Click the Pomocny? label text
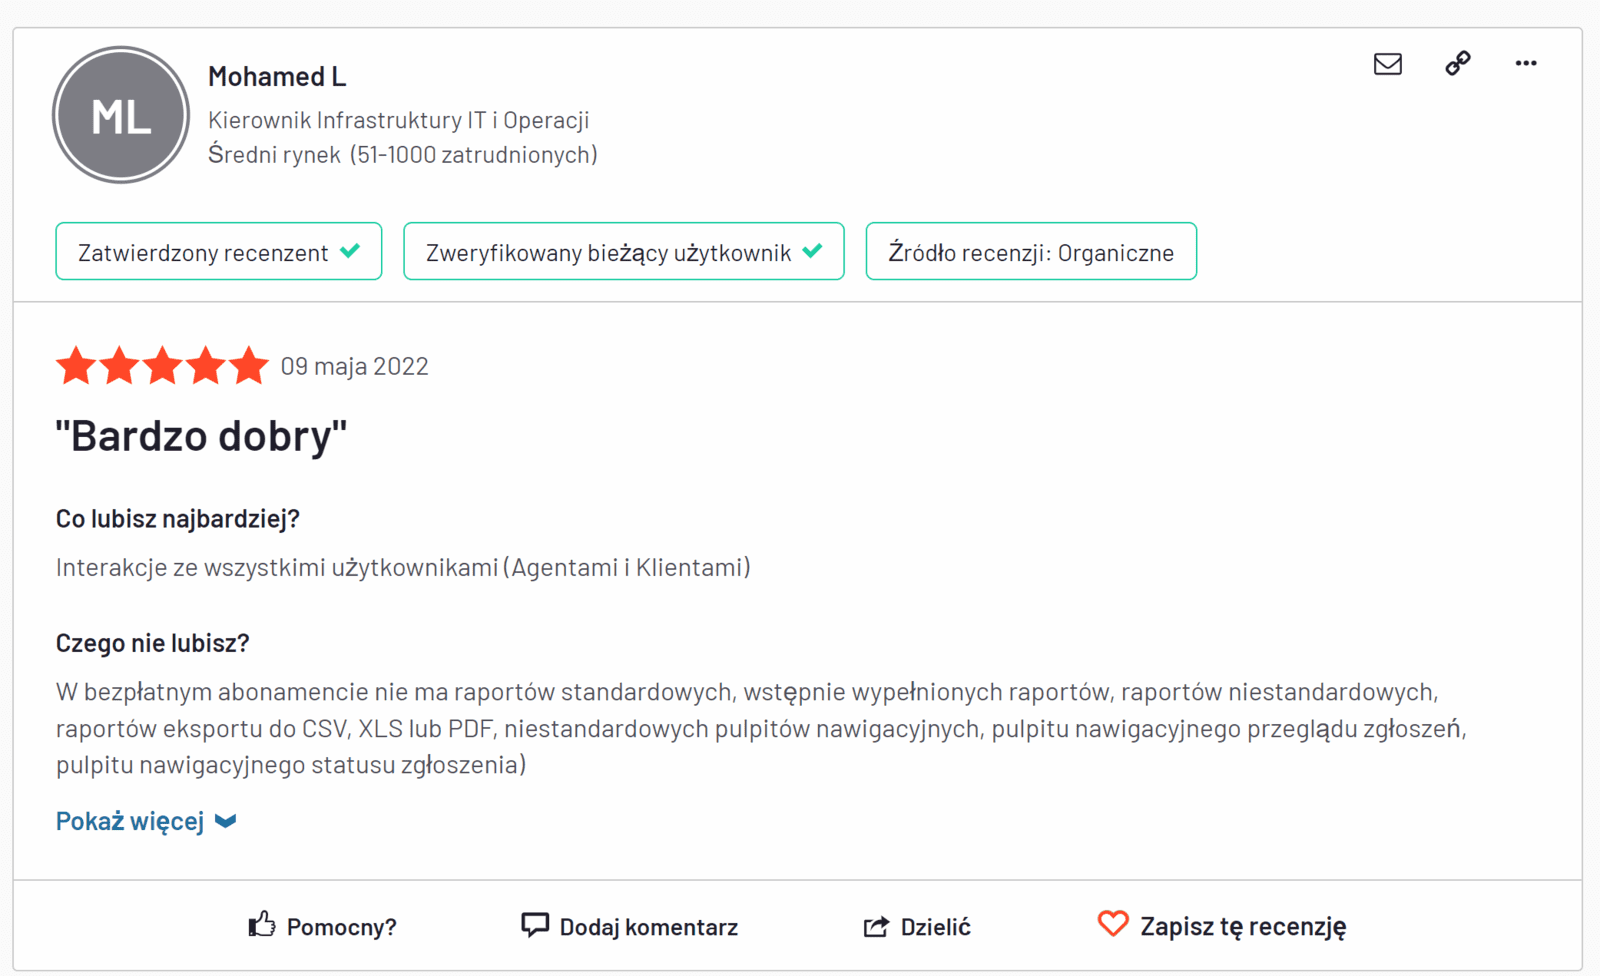Viewport: 1600px width, 976px height. pos(341,927)
